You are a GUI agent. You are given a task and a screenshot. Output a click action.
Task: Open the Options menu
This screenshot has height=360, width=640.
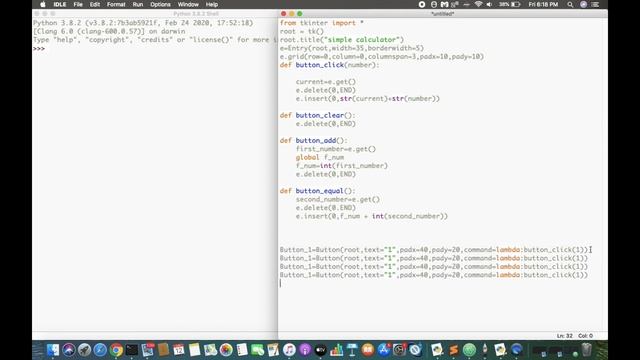pyautogui.click(x=160, y=4)
